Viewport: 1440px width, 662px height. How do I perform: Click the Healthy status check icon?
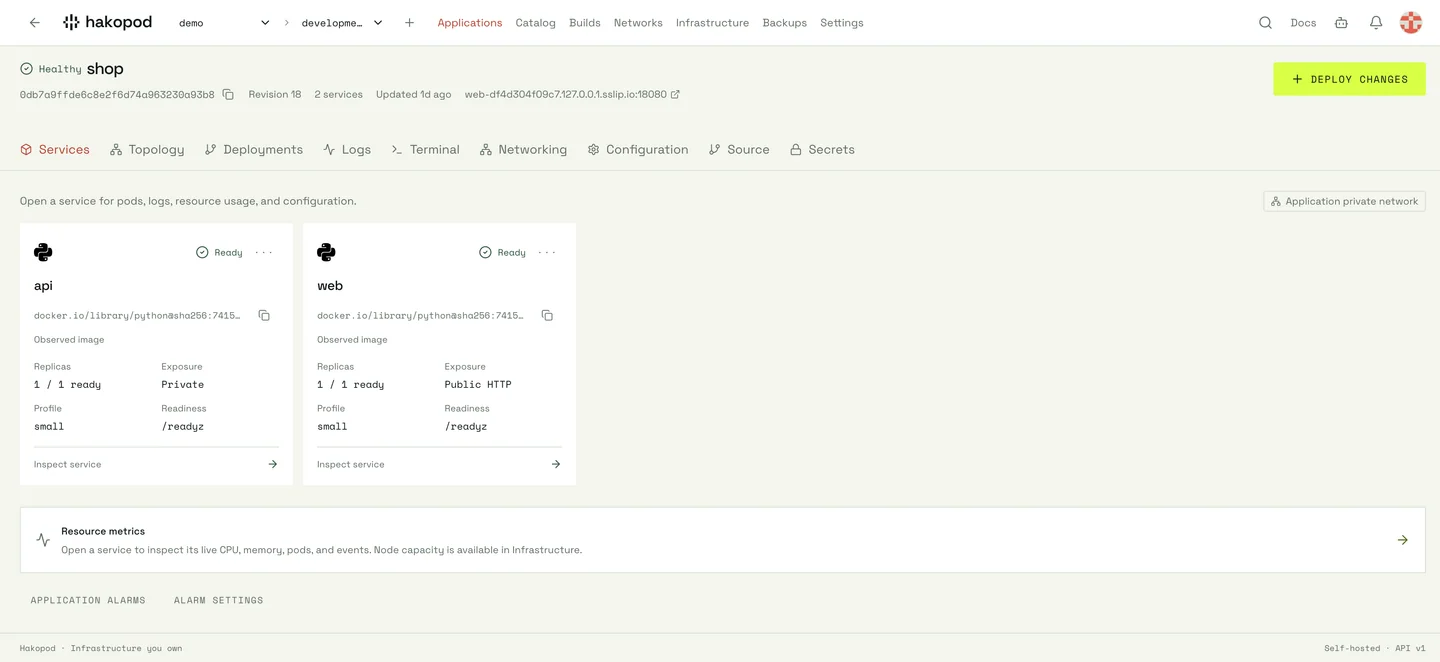point(27,69)
